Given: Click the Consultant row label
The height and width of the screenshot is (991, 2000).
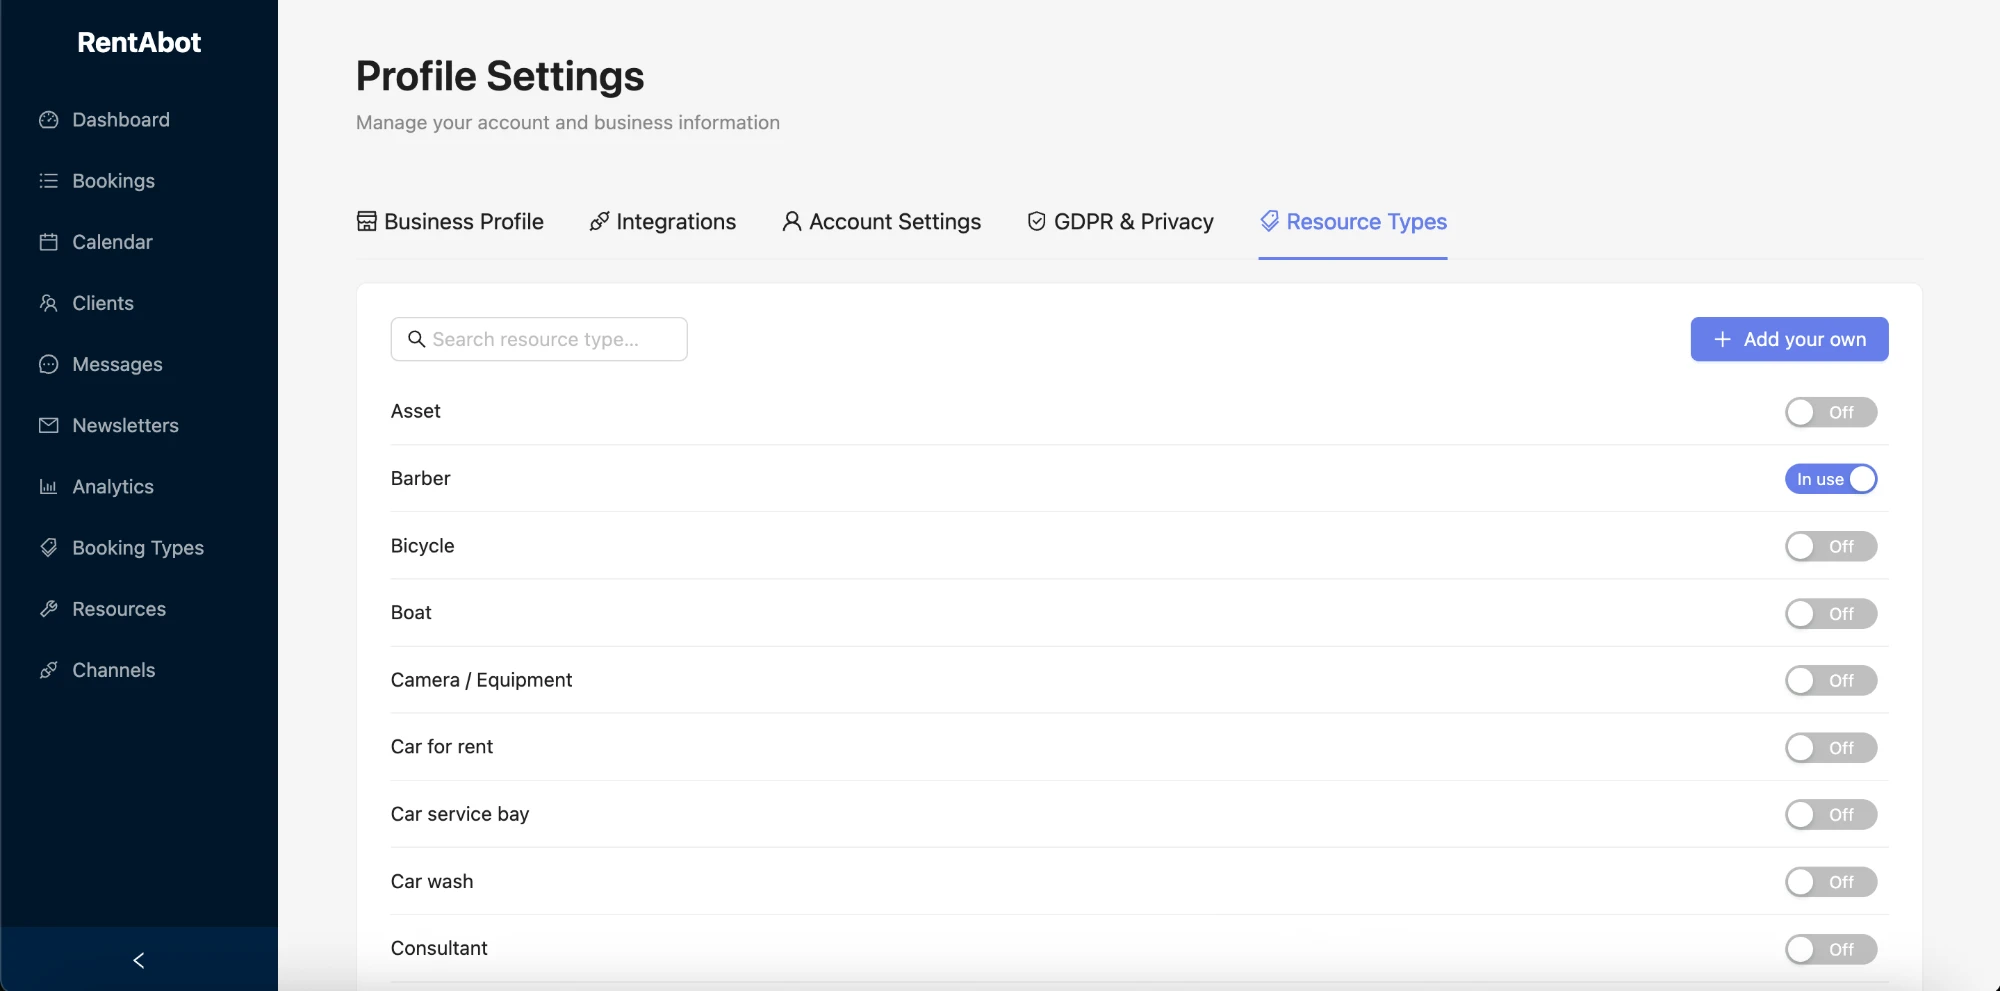Looking at the screenshot, I should point(439,948).
